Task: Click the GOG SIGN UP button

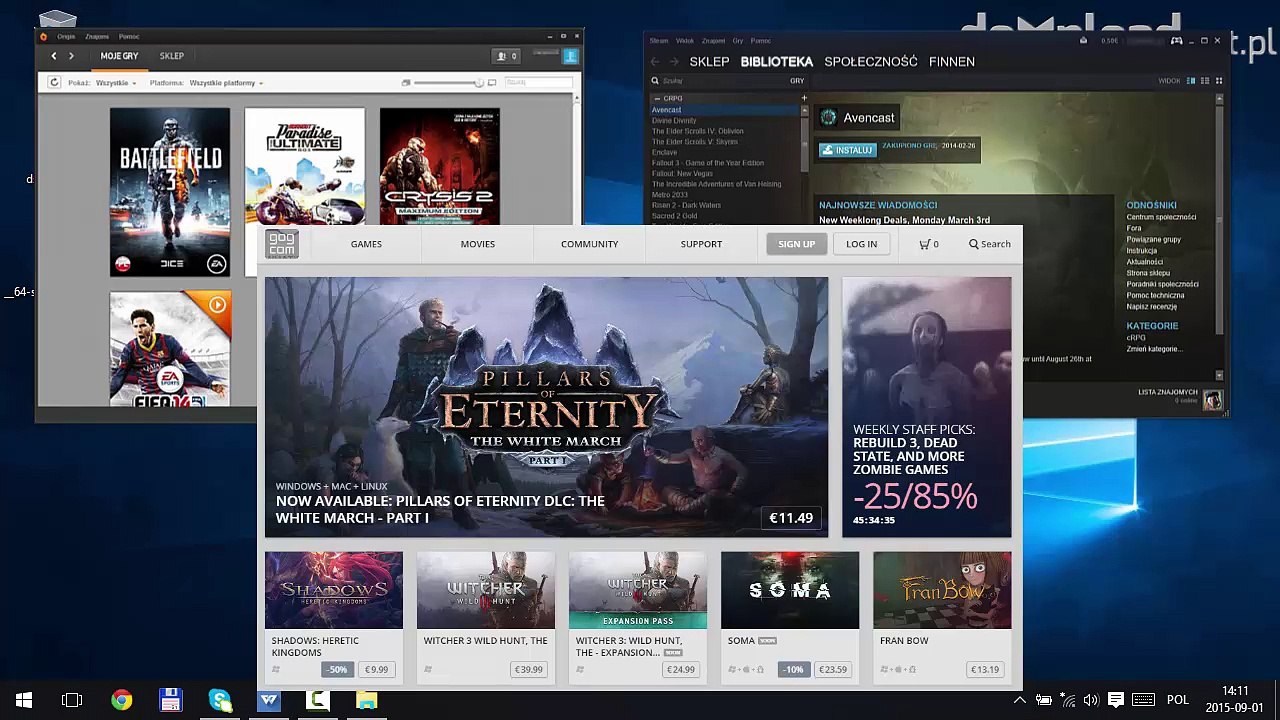Action: pos(797,244)
